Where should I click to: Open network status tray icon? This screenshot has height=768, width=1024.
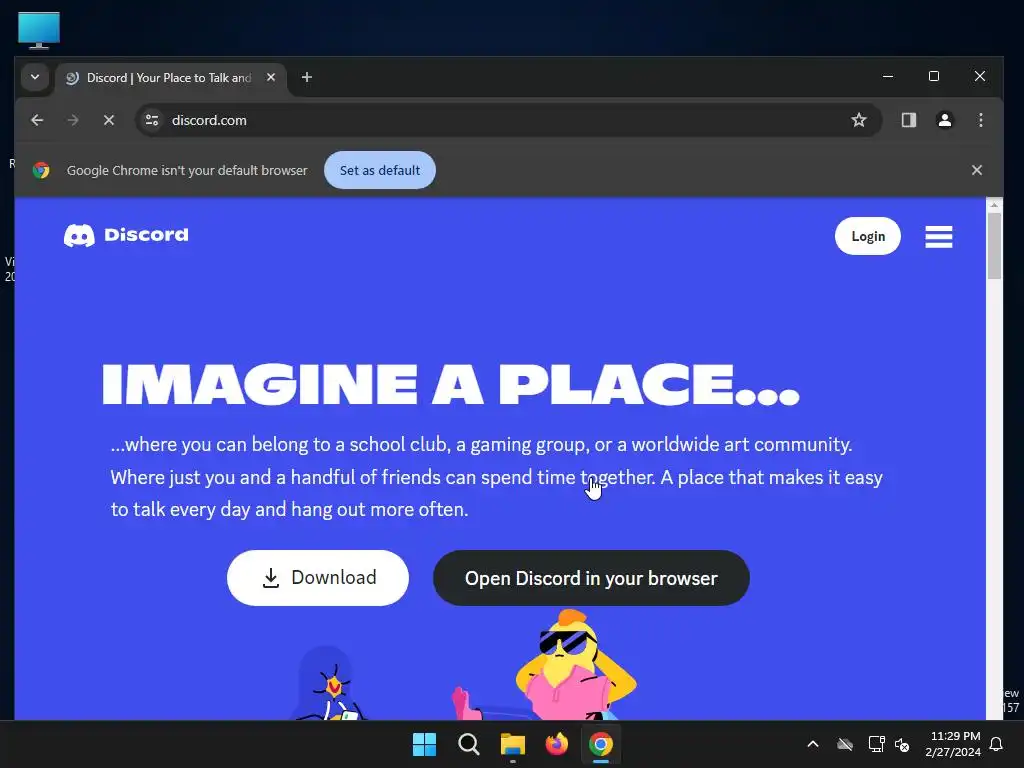876,744
